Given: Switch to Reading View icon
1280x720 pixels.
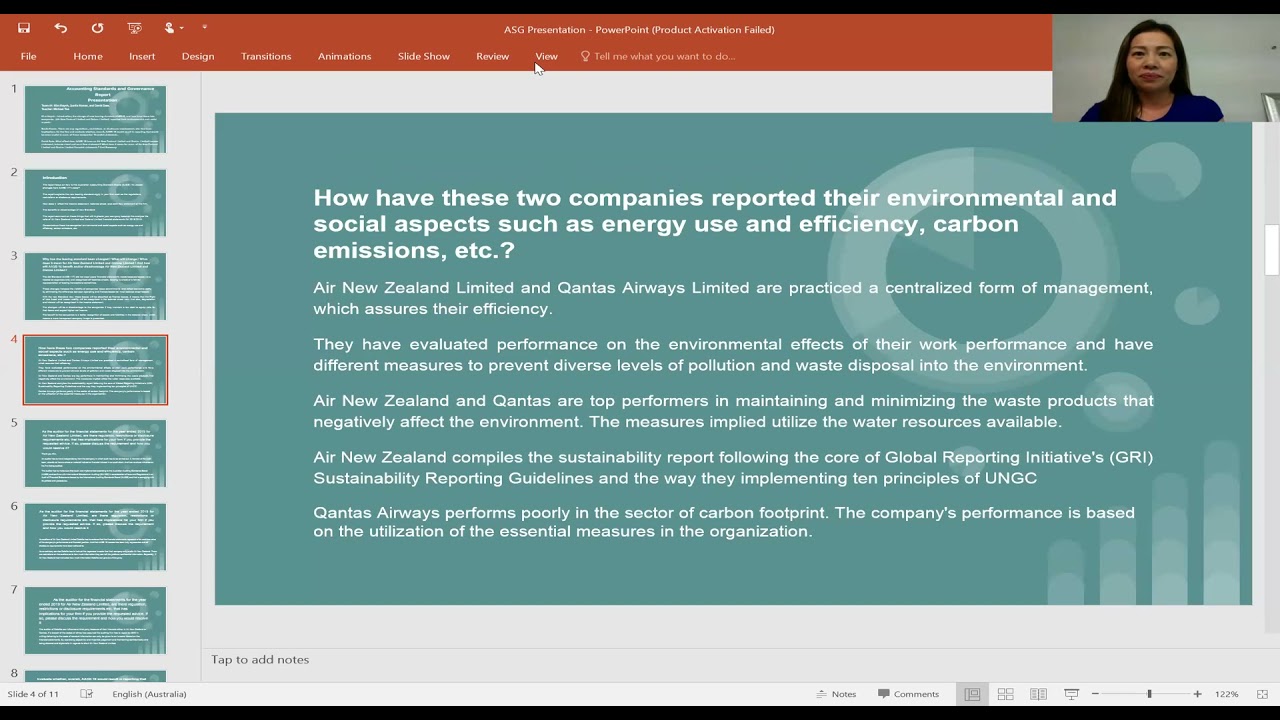Looking at the screenshot, I should coord(1038,694).
